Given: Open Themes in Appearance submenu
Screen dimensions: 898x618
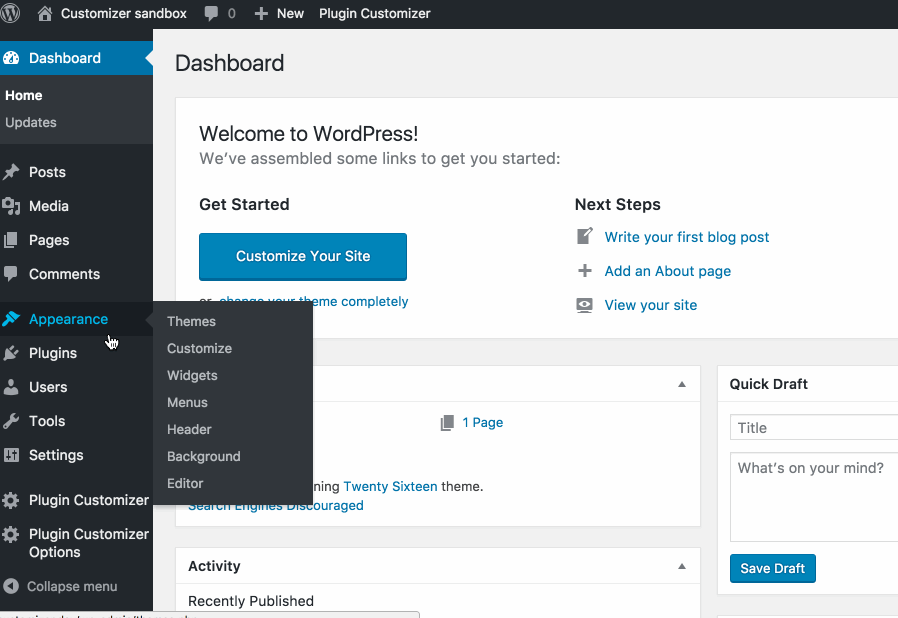Looking at the screenshot, I should point(191,321).
